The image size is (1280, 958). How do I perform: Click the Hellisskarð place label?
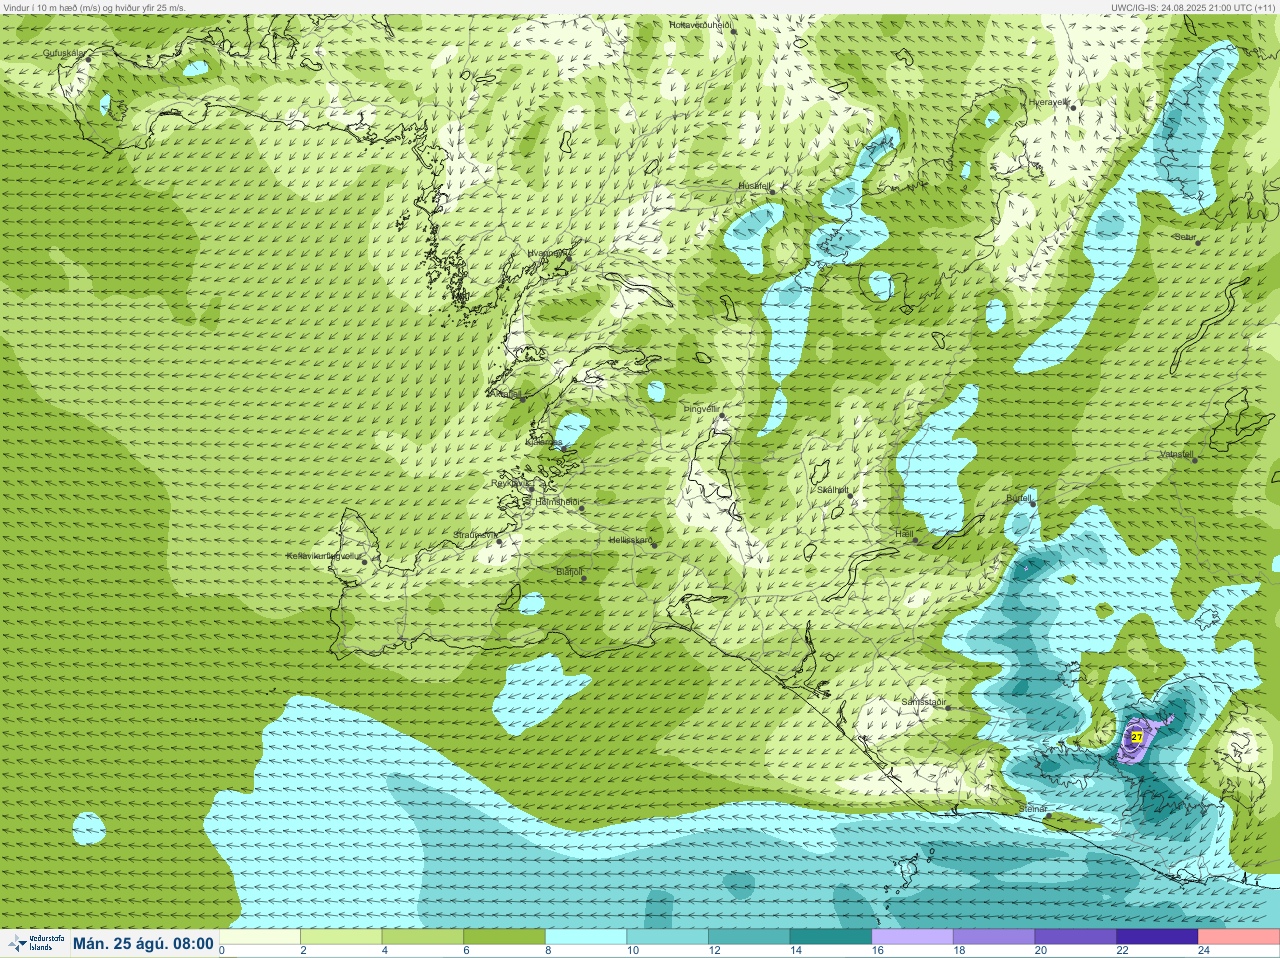point(630,540)
